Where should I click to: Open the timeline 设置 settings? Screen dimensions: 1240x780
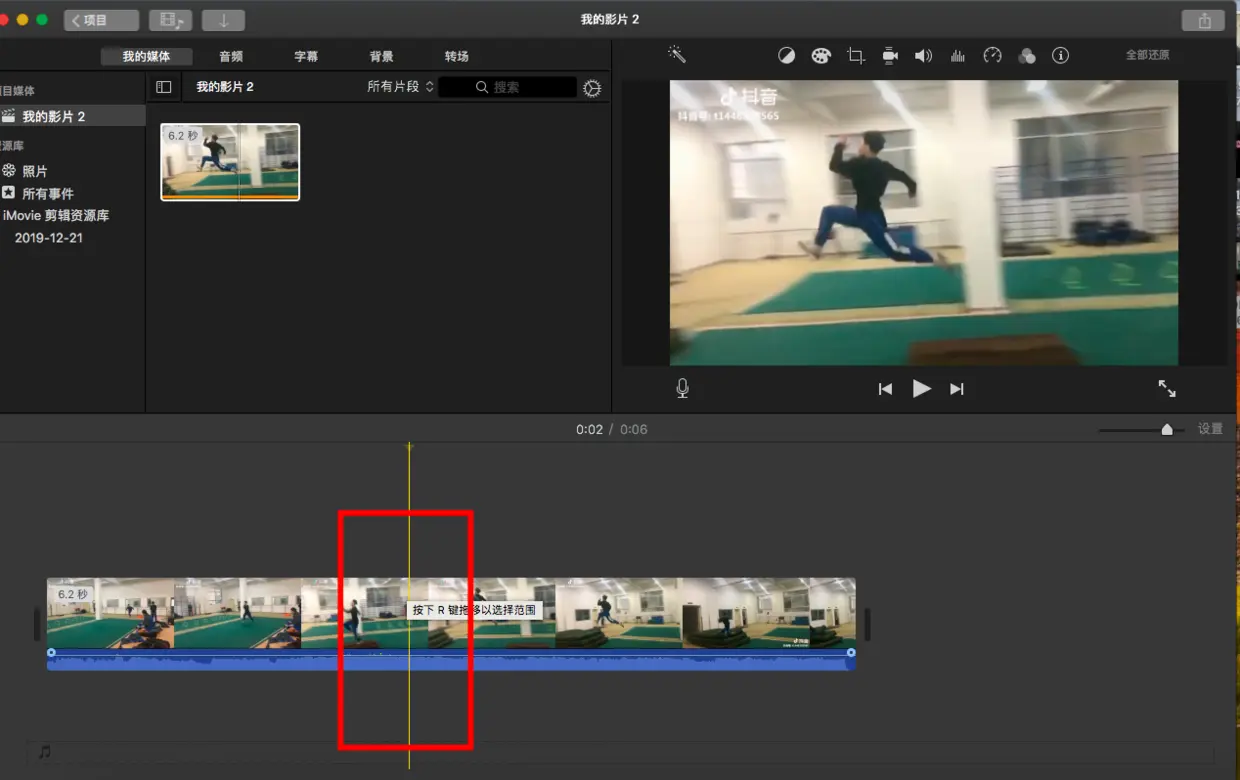tap(1210, 429)
